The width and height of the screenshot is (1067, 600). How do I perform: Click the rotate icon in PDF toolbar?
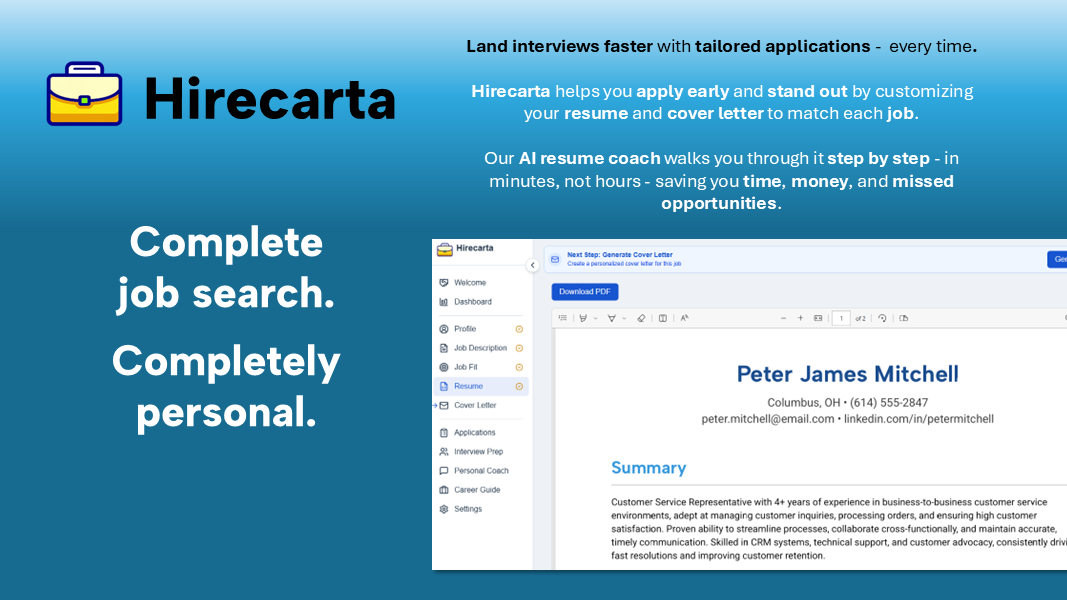(x=882, y=318)
